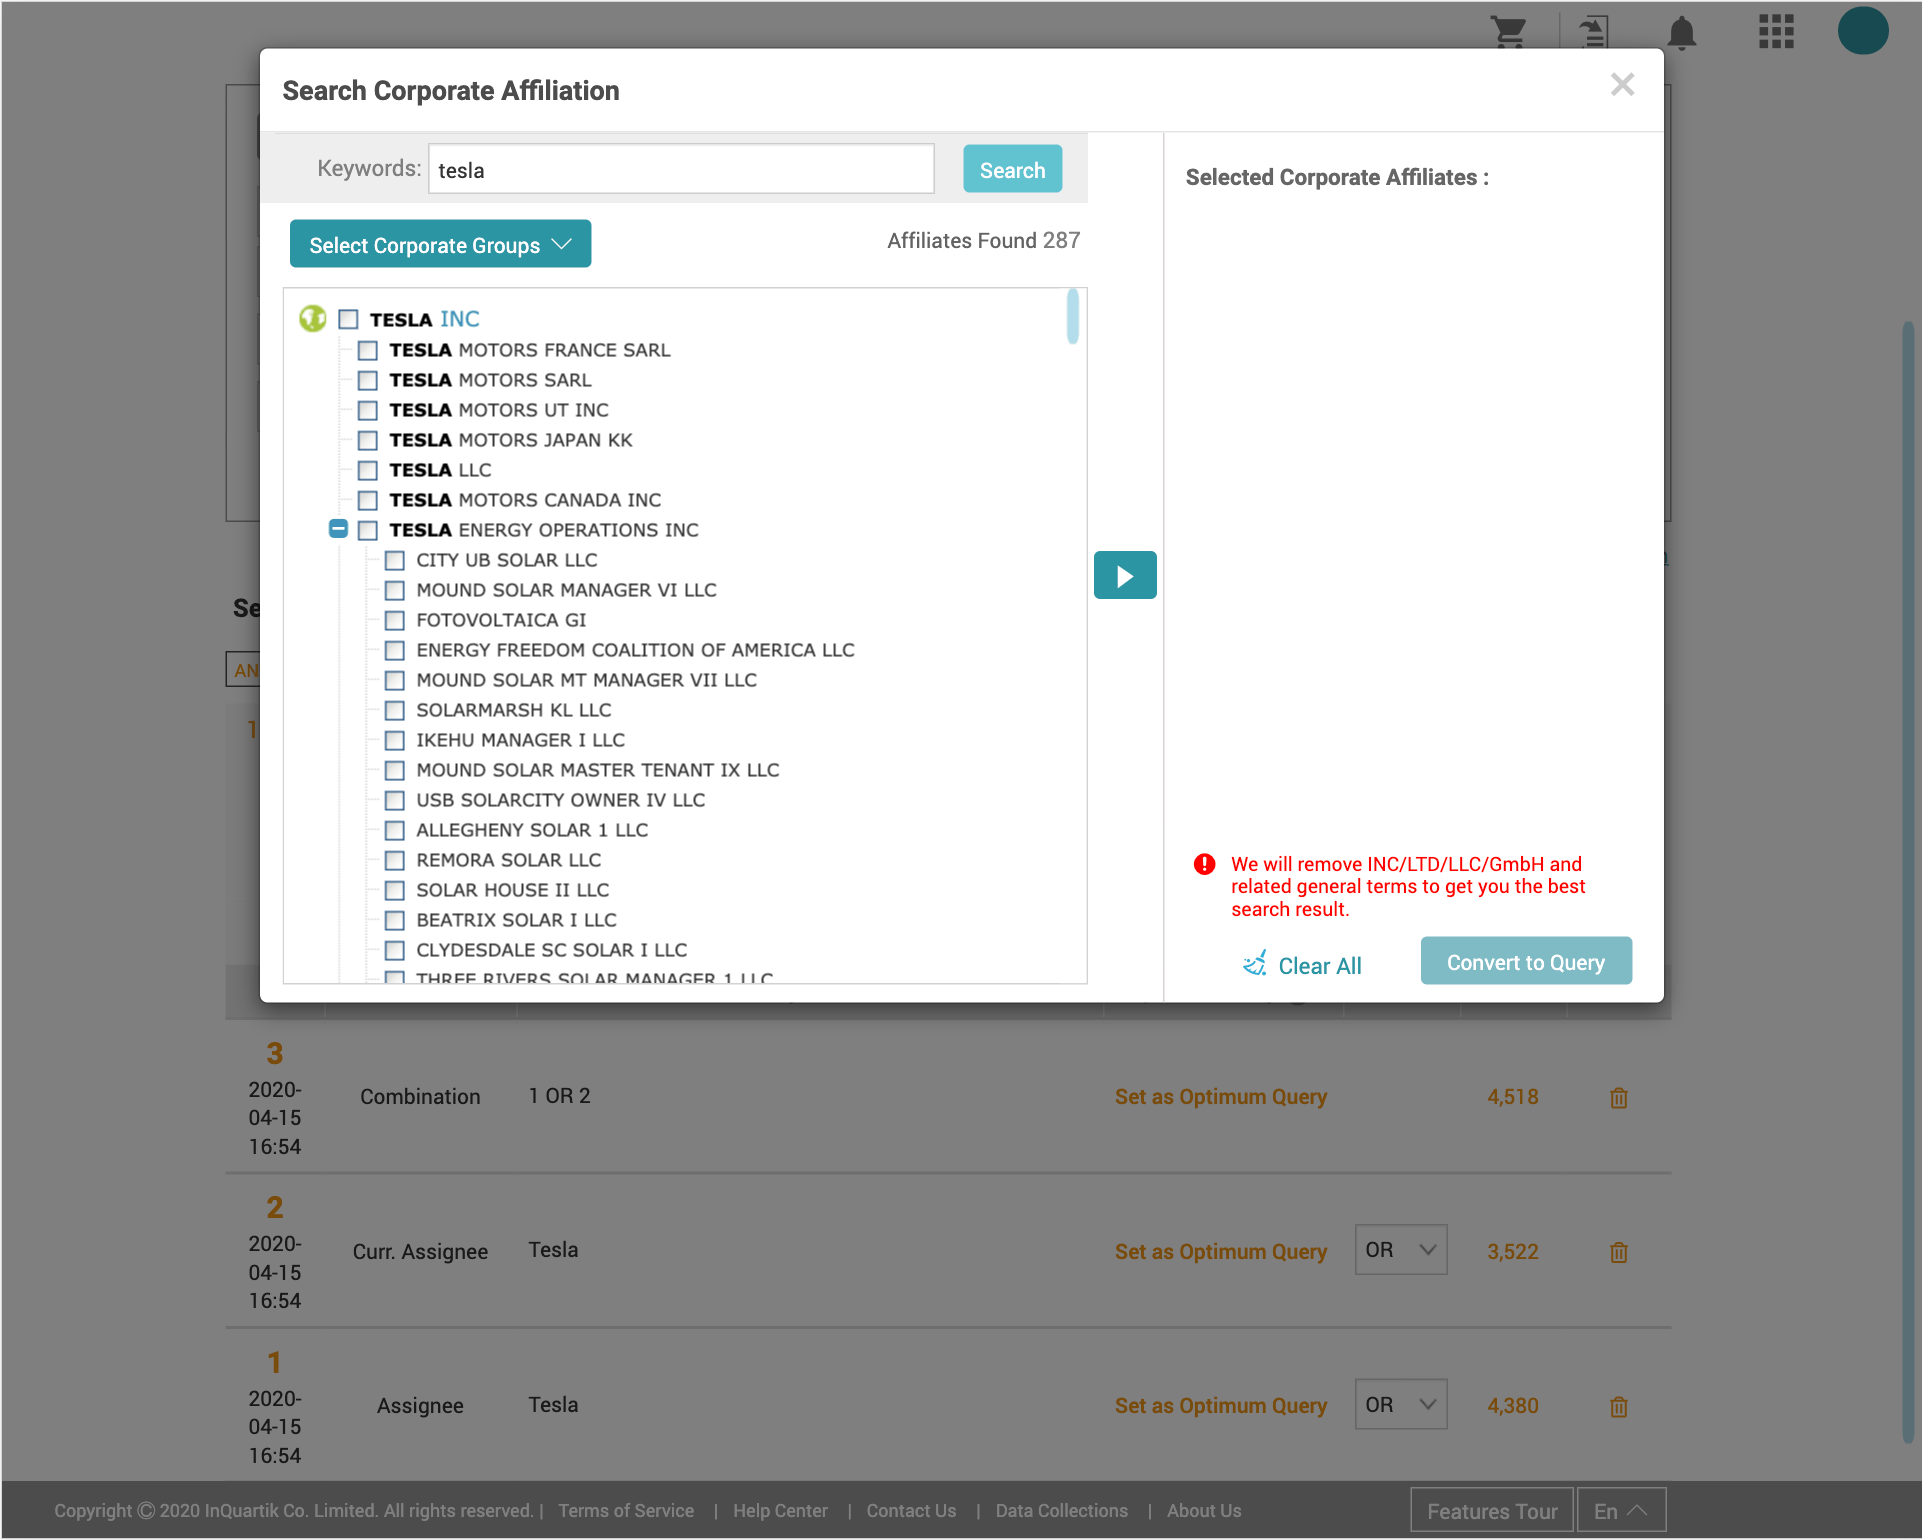Set query 2 as Optimum Query
1922x1540 pixels.
[1221, 1252]
